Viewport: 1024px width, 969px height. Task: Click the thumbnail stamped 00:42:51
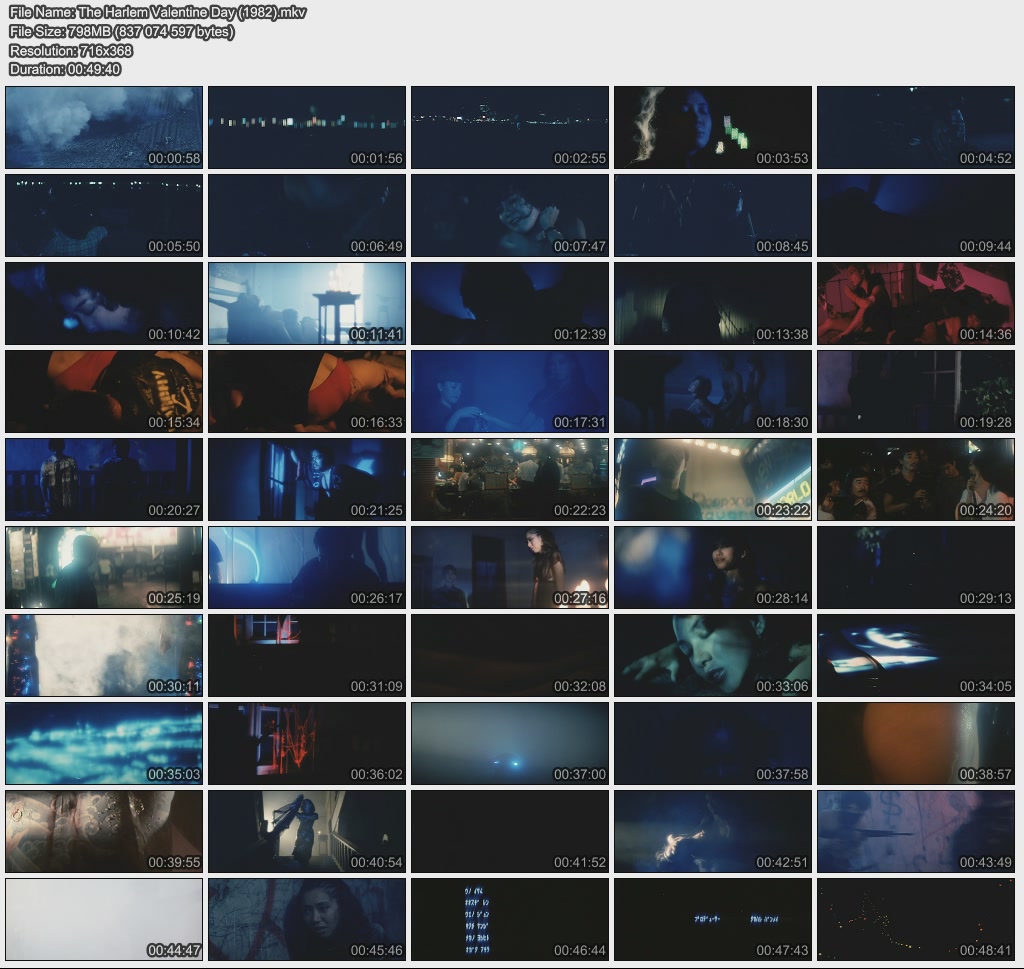713,832
